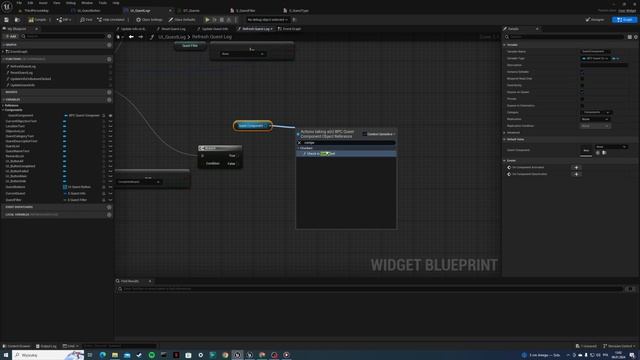
Task: Click the Branch node header
Action: click(x=220, y=148)
